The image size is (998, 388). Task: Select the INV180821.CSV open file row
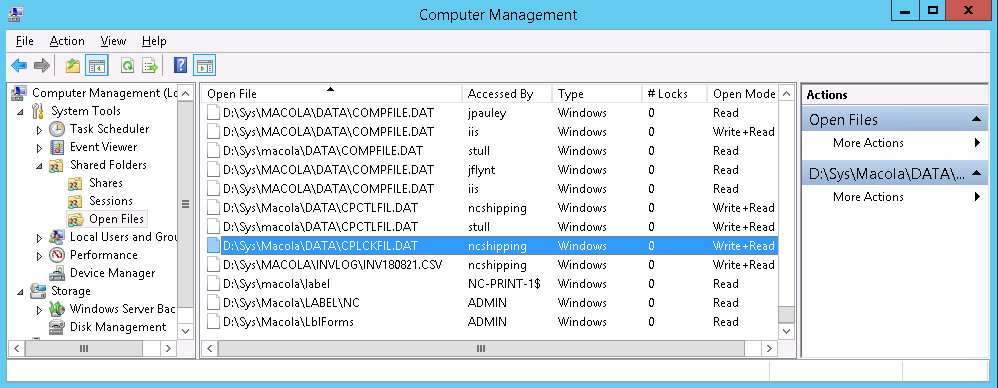click(x=489, y=265)
